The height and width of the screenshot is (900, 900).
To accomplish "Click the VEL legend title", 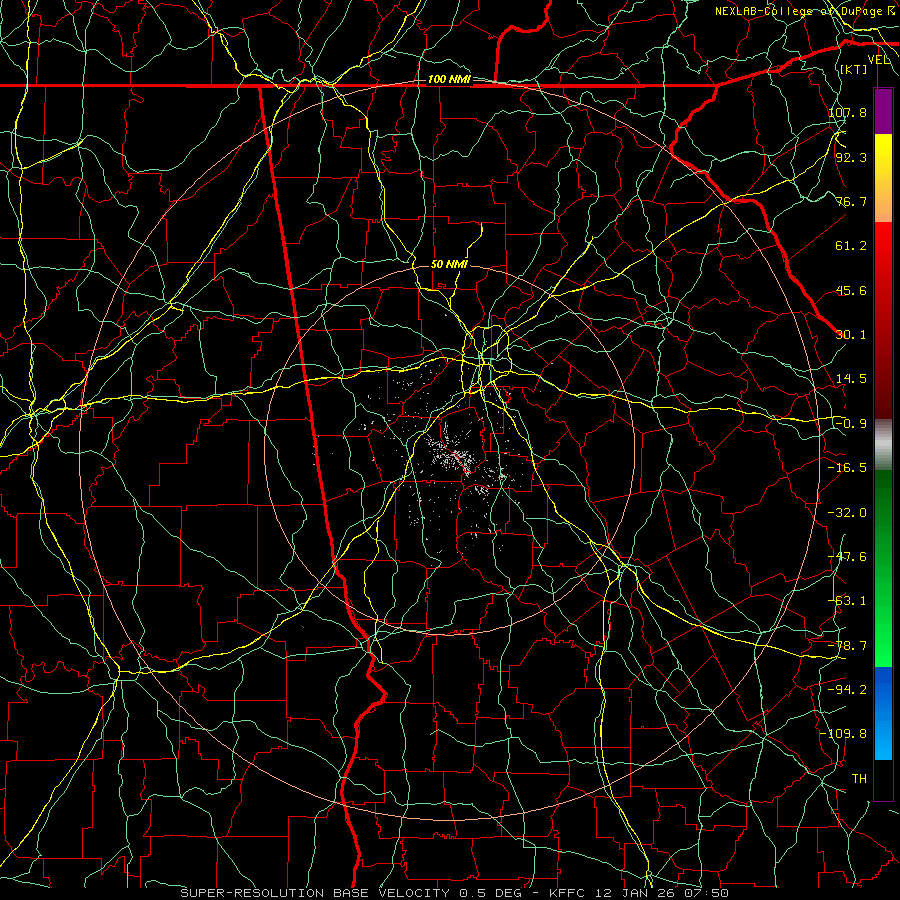I will pyautogui.click(x=879, y=60).
